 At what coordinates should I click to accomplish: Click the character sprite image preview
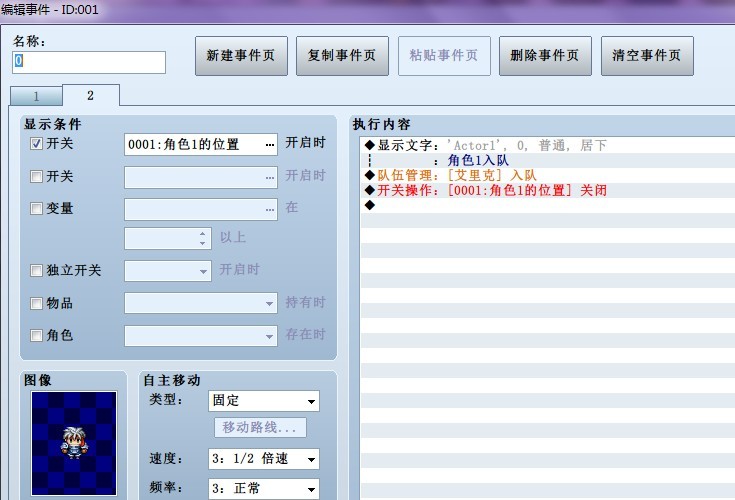[x=74, y=443]
